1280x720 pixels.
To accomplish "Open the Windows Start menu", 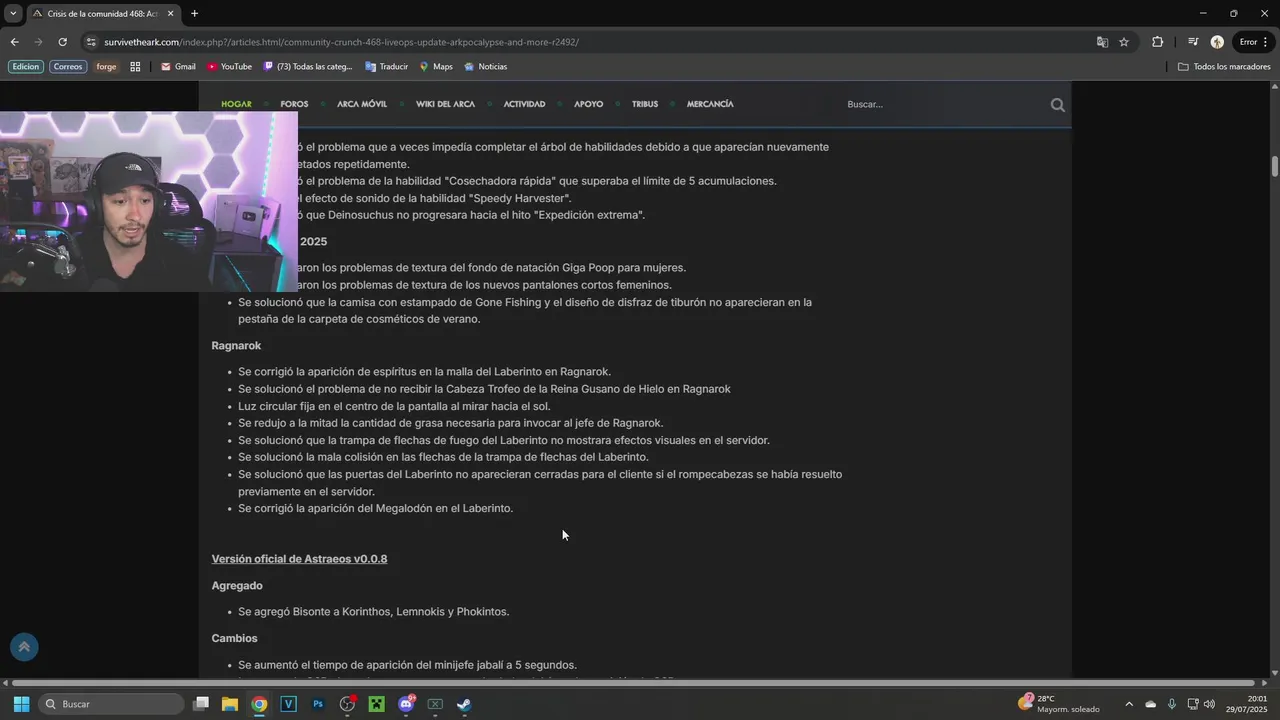I will (x=21, y=704).
